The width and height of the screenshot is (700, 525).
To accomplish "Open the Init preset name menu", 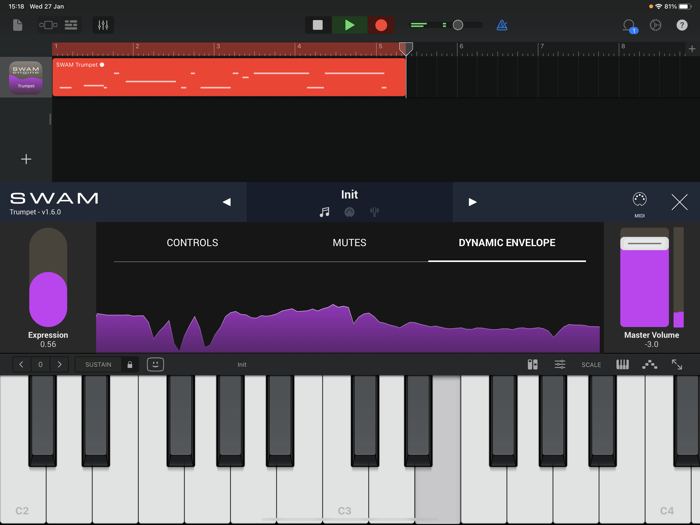I will 349,195.
